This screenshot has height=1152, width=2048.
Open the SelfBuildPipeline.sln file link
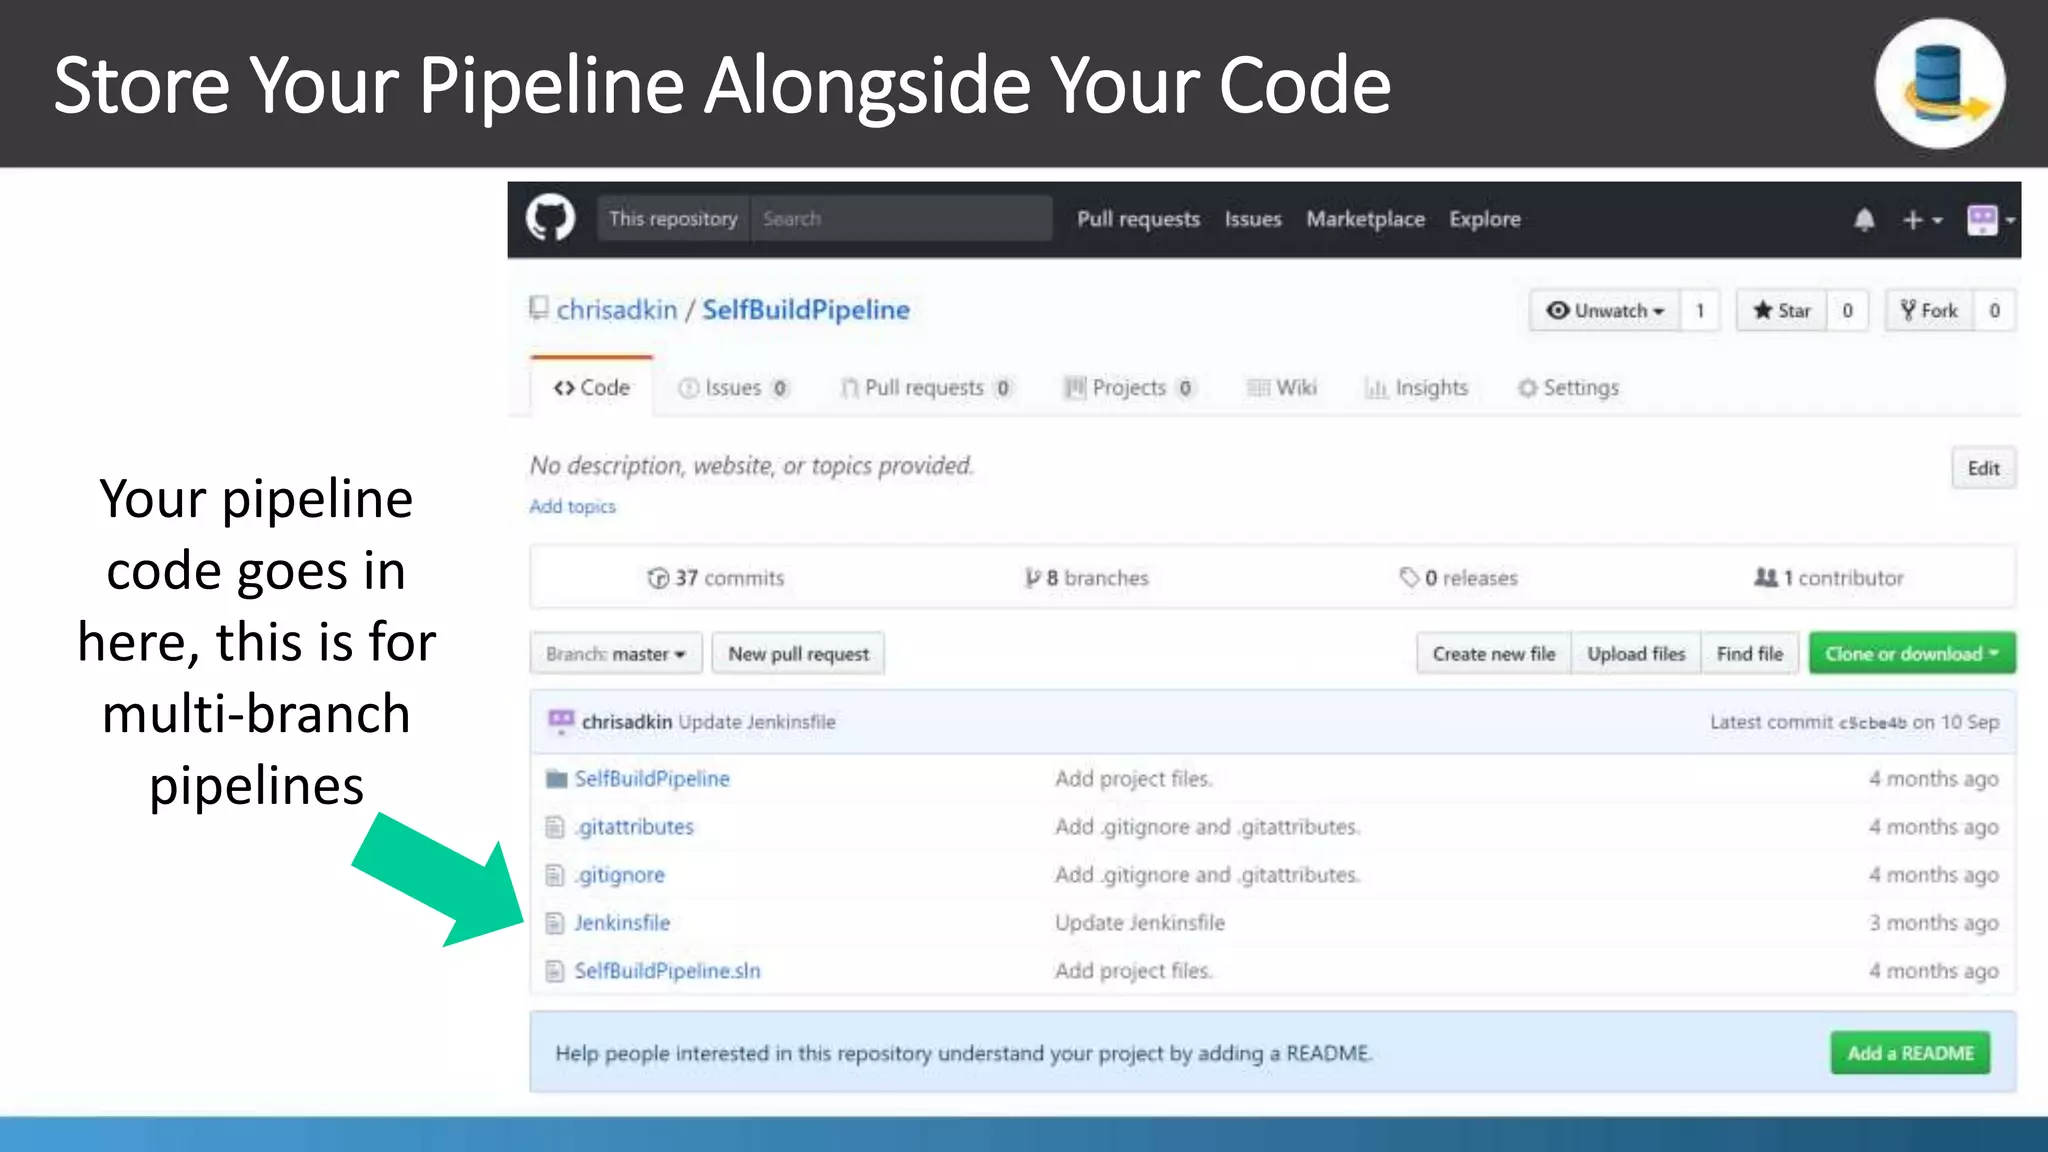point(667,971)
